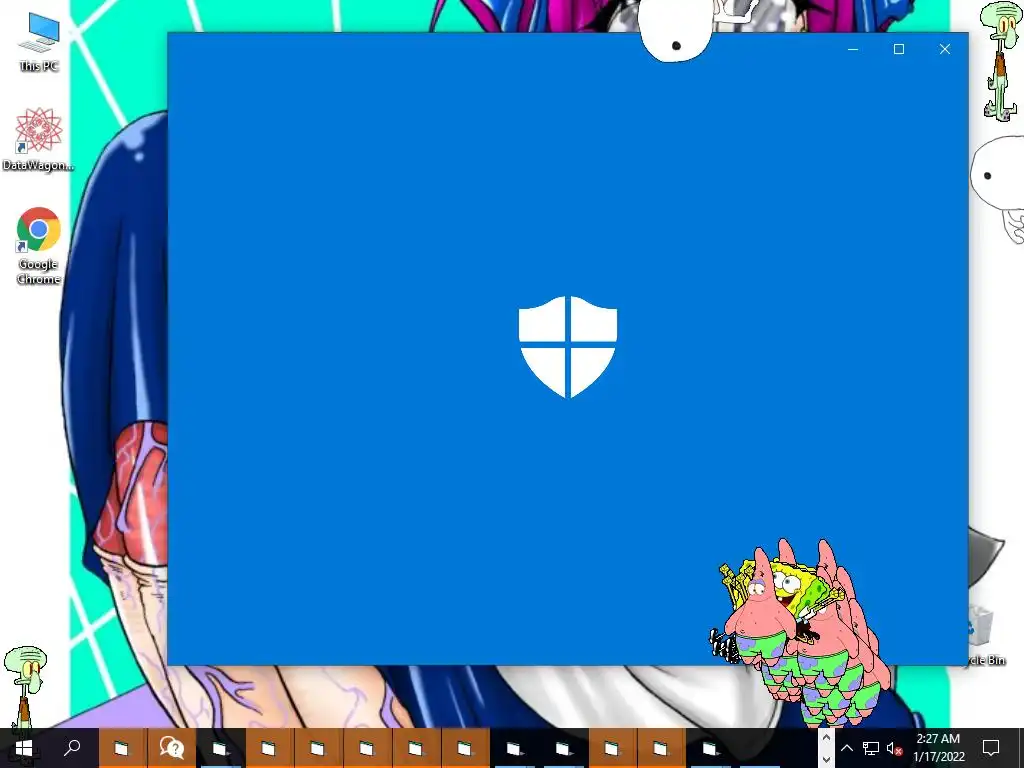The height and width of the screenshot is (768, 1024).
Task: Show hidden system tray icons
Action: click(x=846, y=748)
